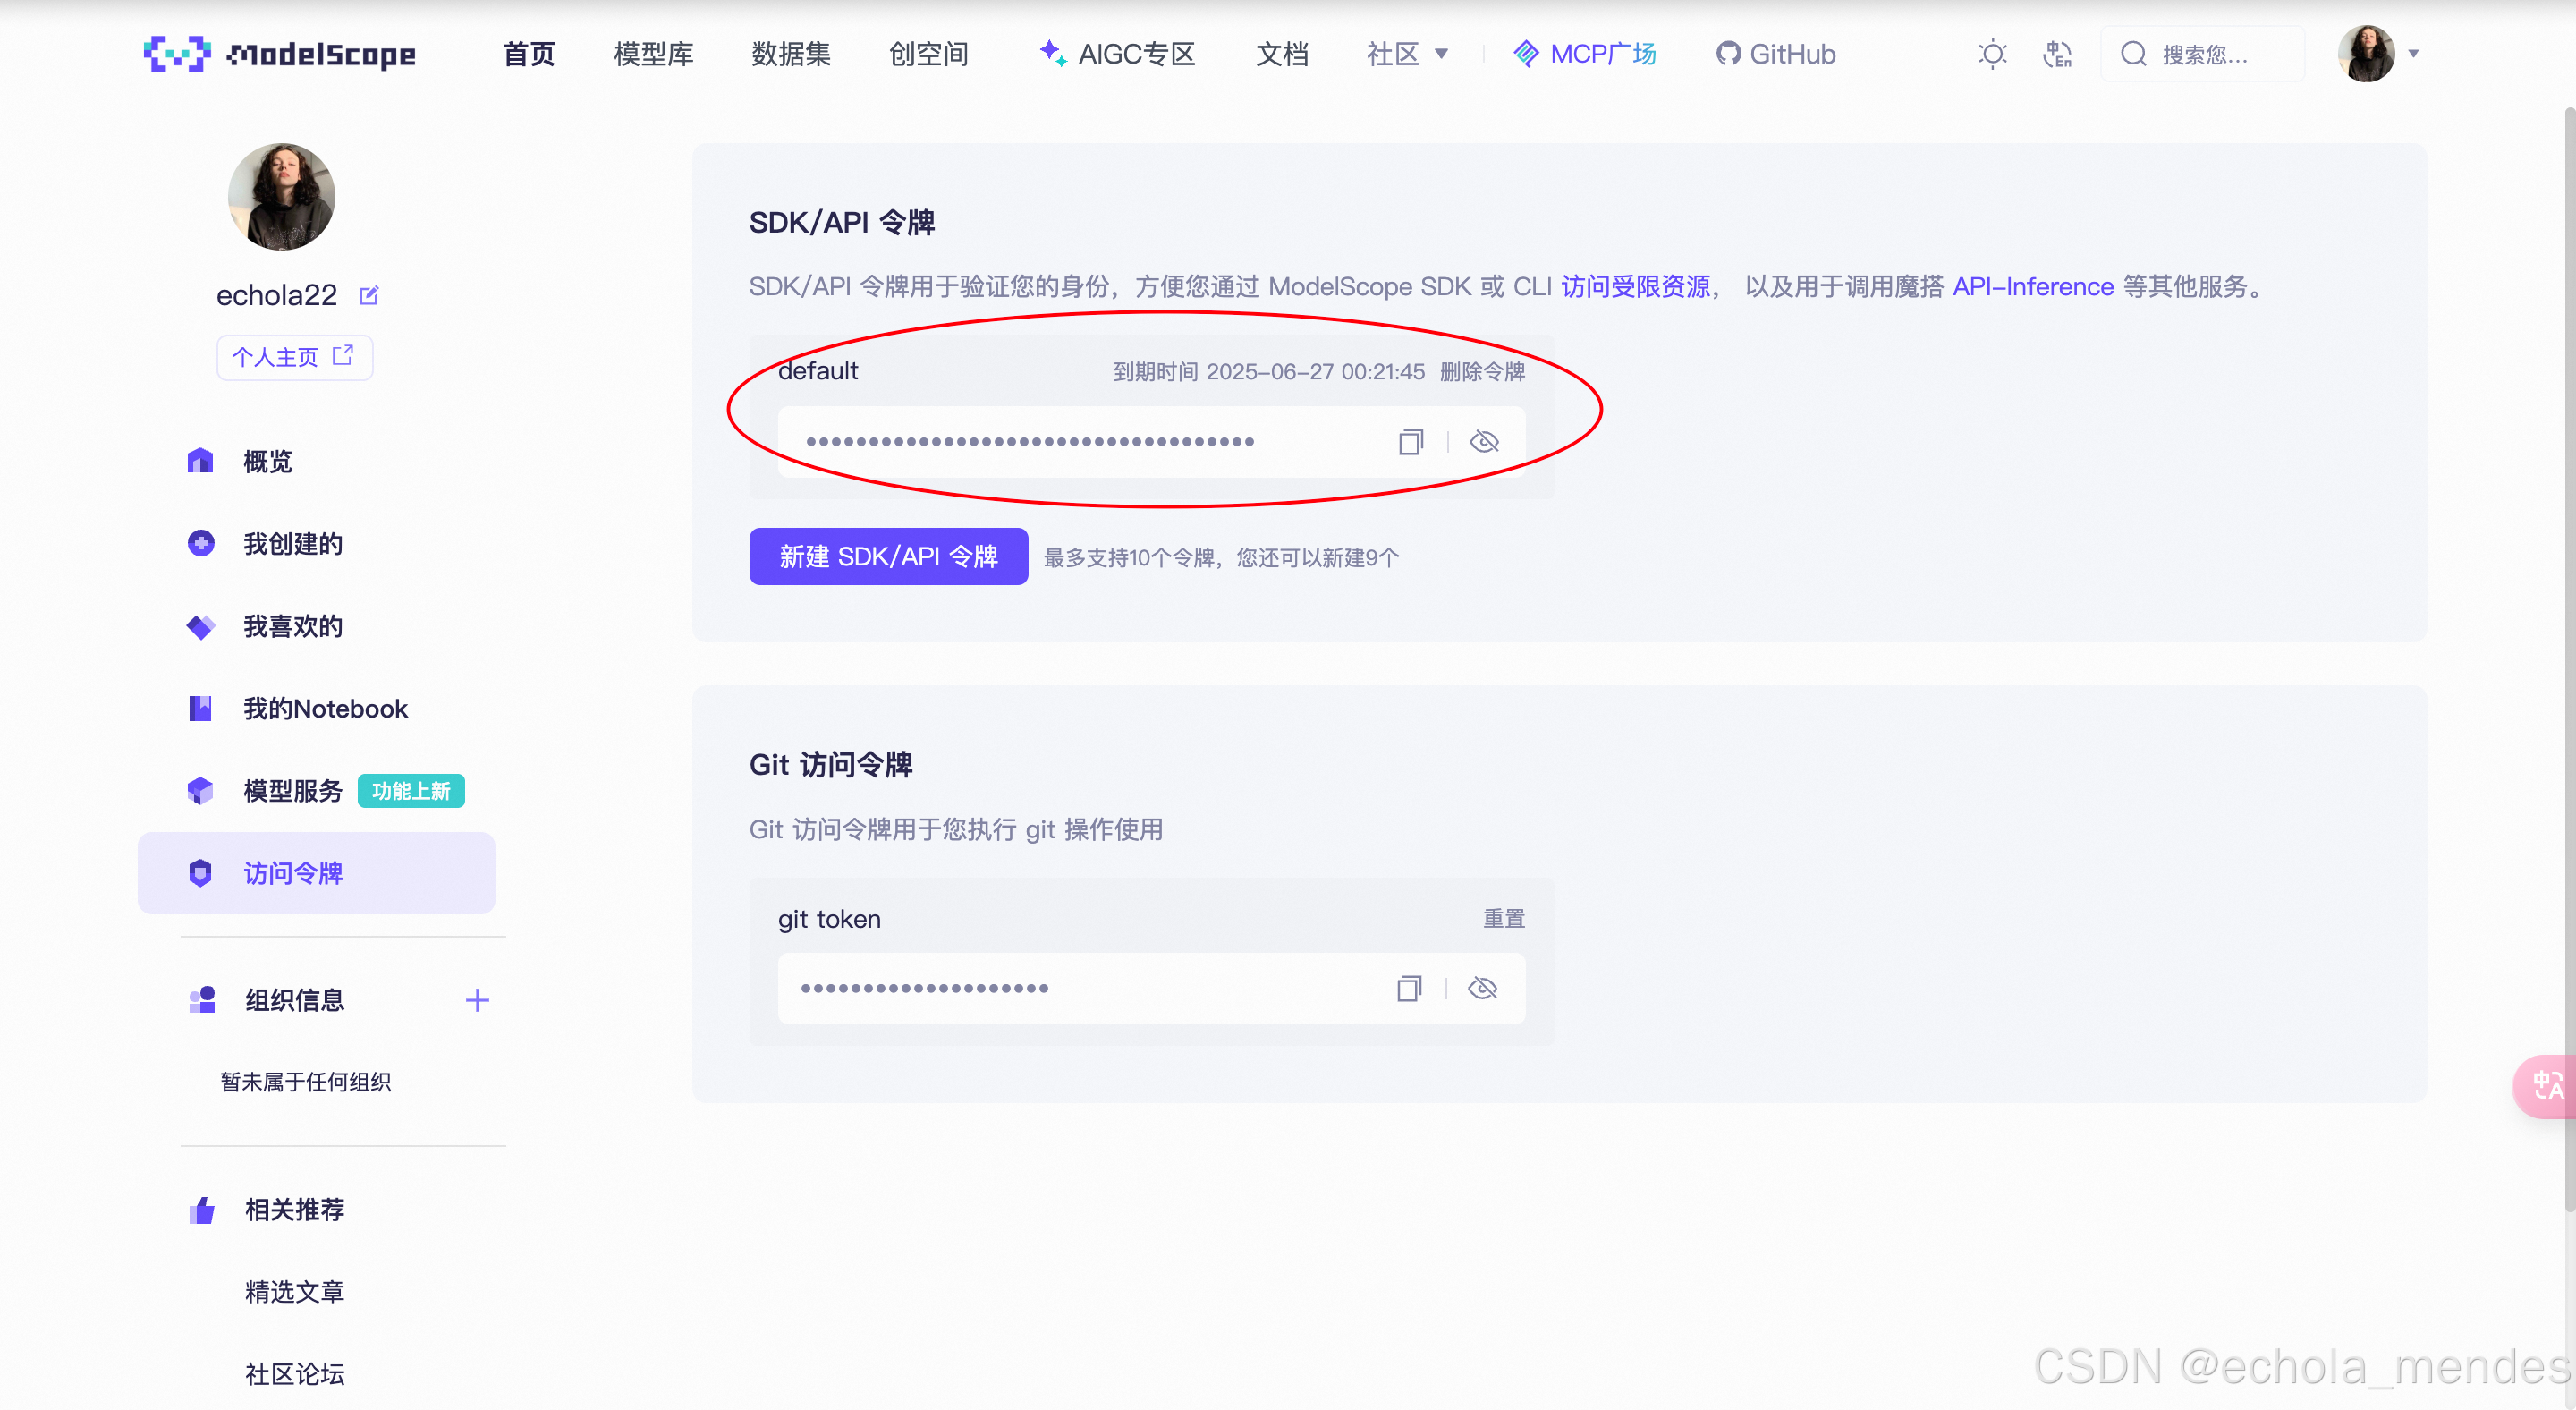Open the MCP广场 link
Screen dimensions: 2576x1410
[x=1585, y=54]
